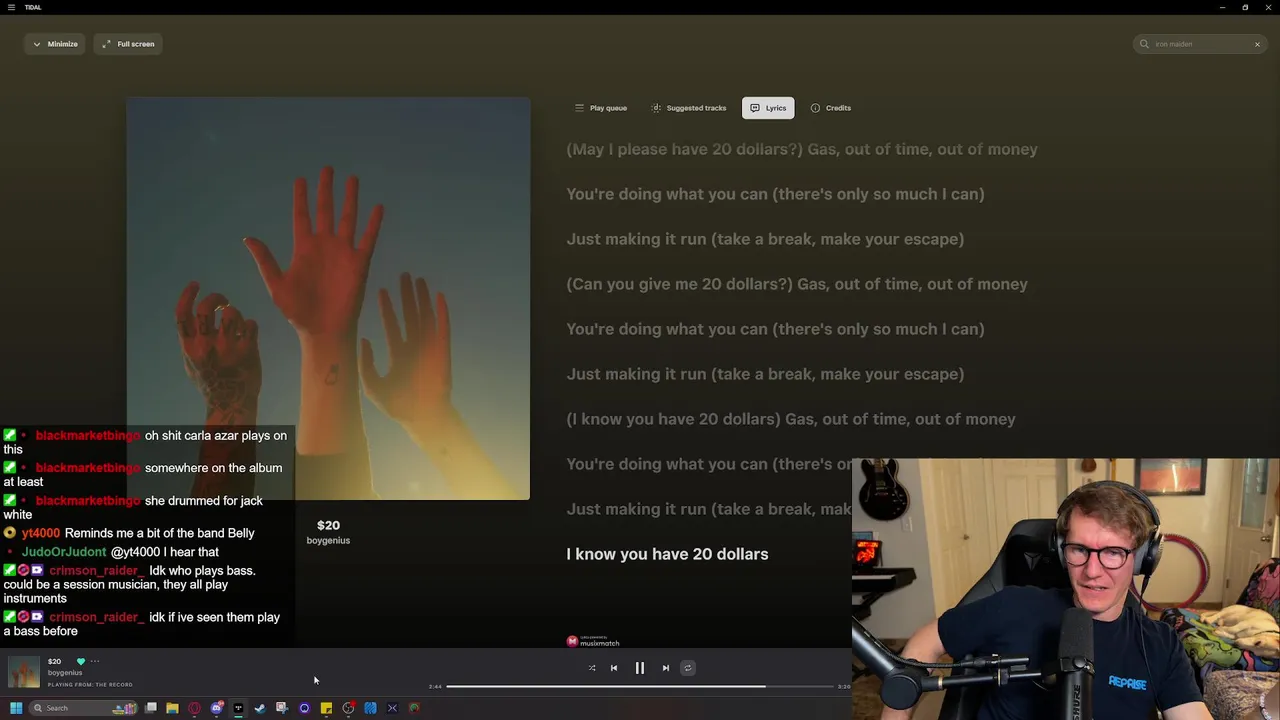The height and width of the screenshot is (720, 1280).
Task: Toggle repeat mode in player bar
Action: pyautogui.click(x=688, y=668)
